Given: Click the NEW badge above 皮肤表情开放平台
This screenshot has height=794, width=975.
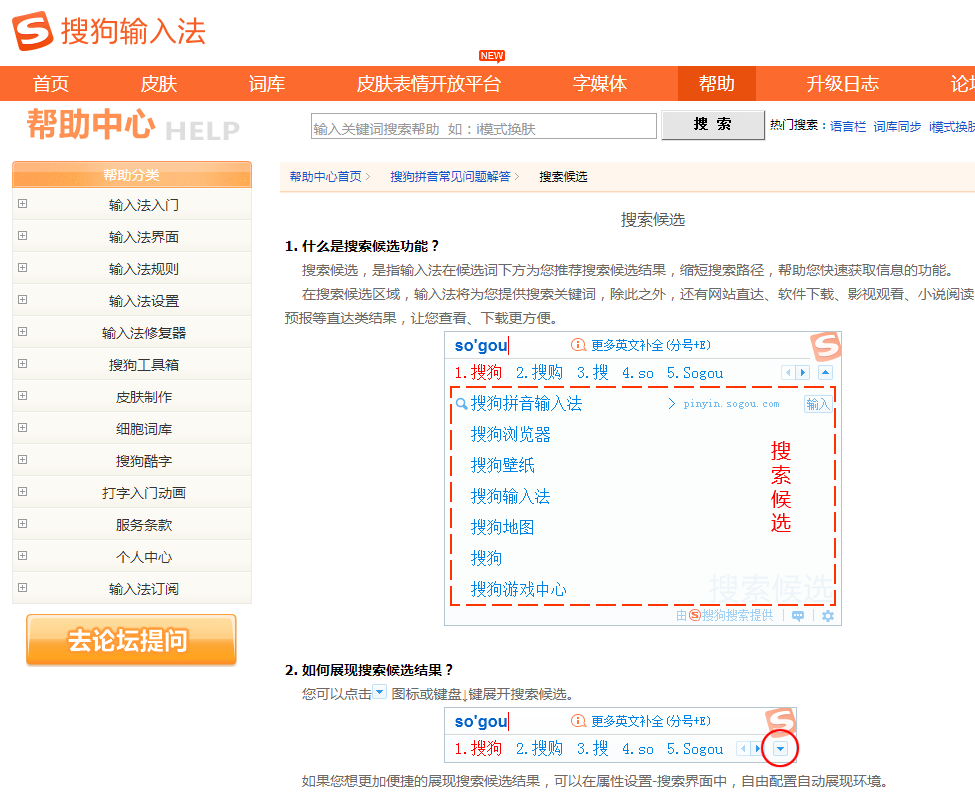Looking at the screenshot, I should [x=490, y=56].
